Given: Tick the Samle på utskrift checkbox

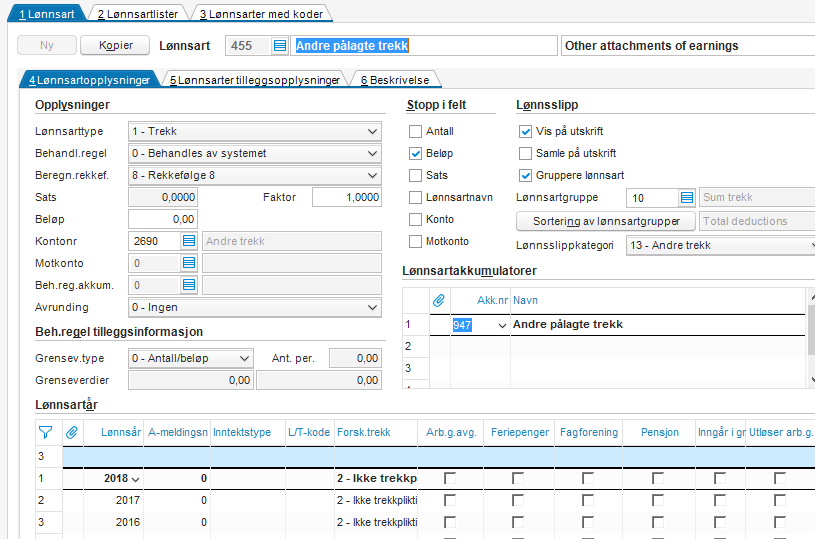Looking at the screenshot, I should point(525,153).
